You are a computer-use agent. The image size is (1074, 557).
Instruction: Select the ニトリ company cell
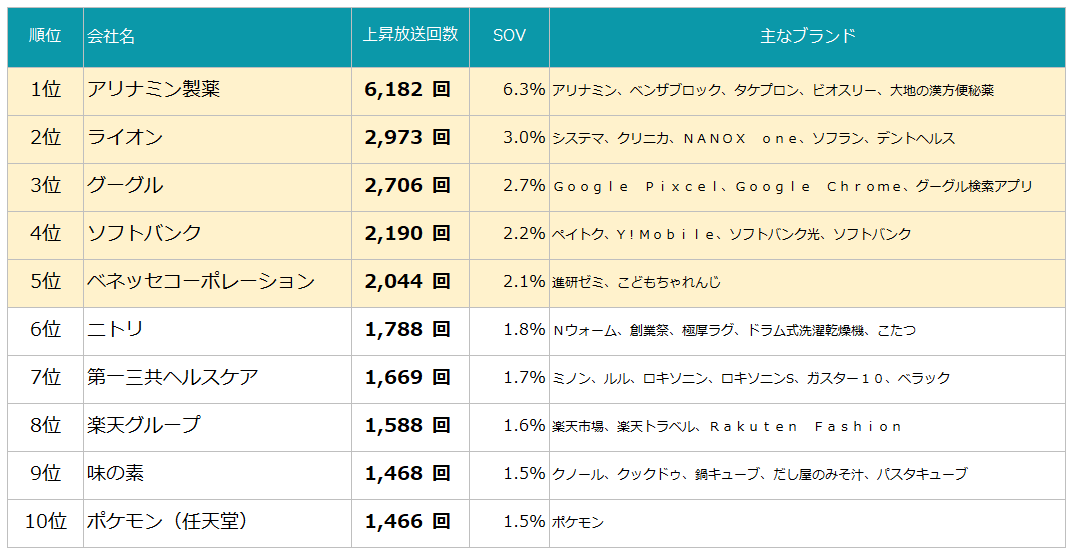(x=116, y=329)
